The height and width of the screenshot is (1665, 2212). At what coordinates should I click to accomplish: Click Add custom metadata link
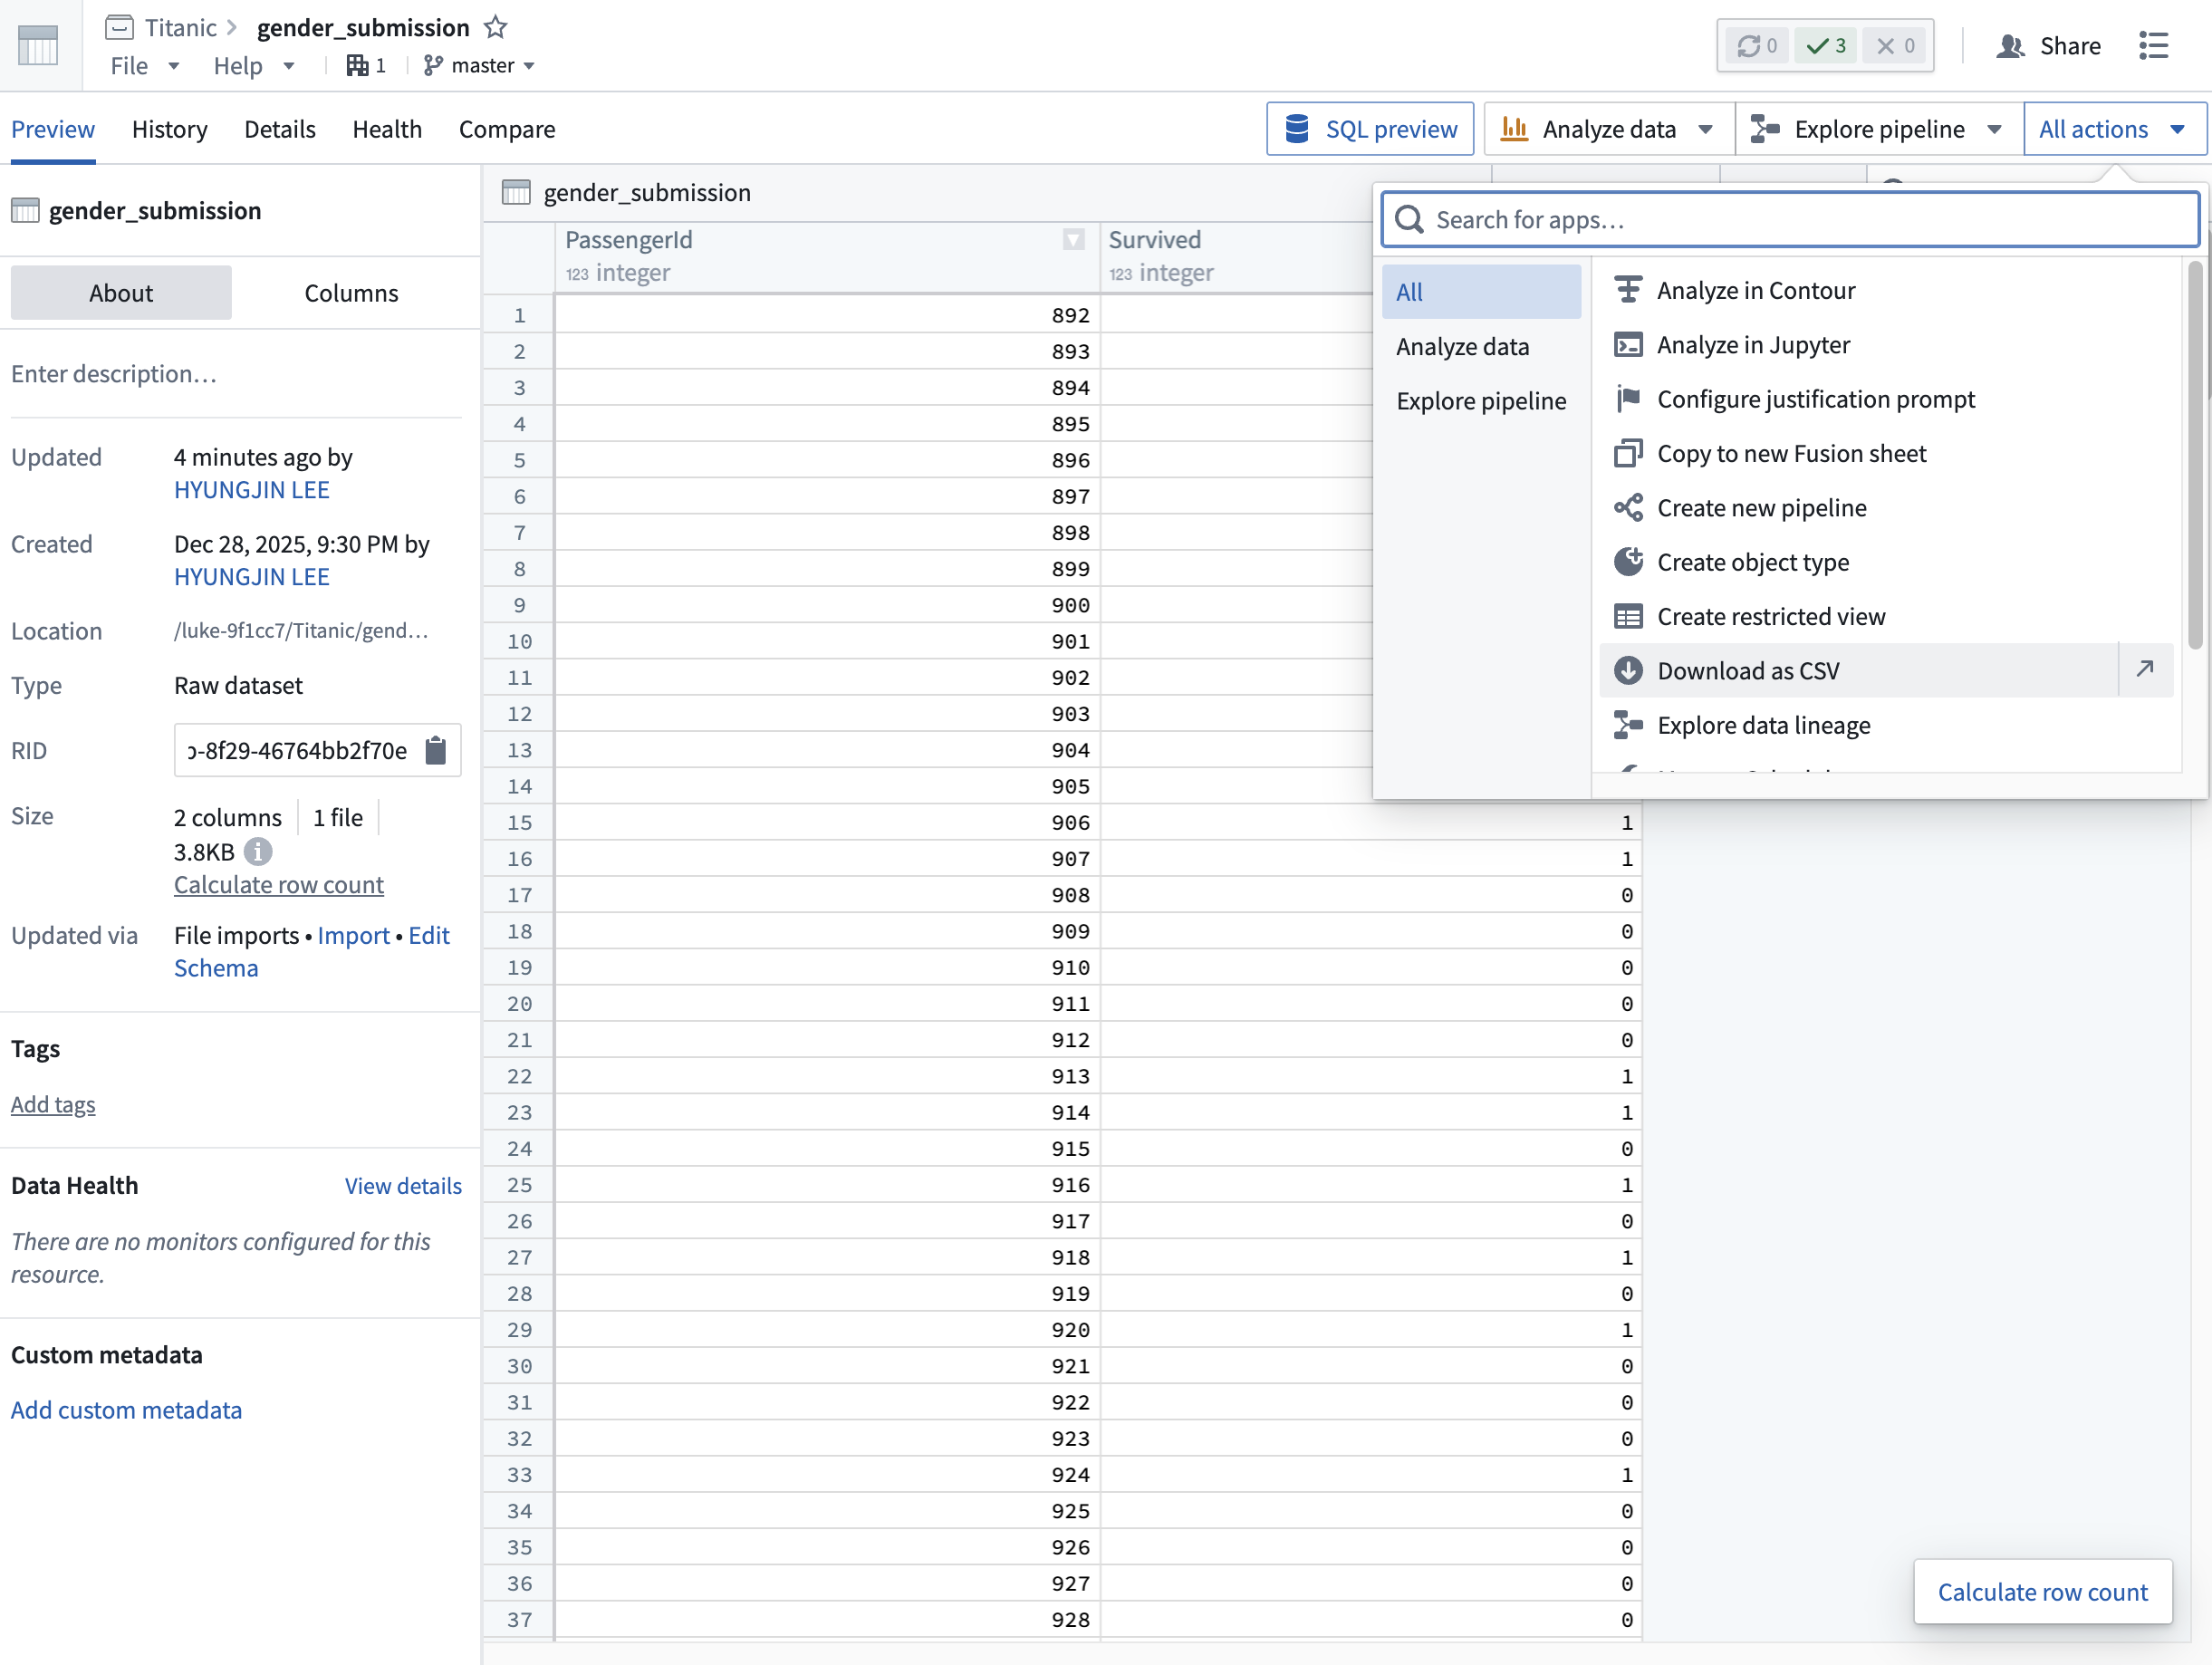(x=126, y=1410)
